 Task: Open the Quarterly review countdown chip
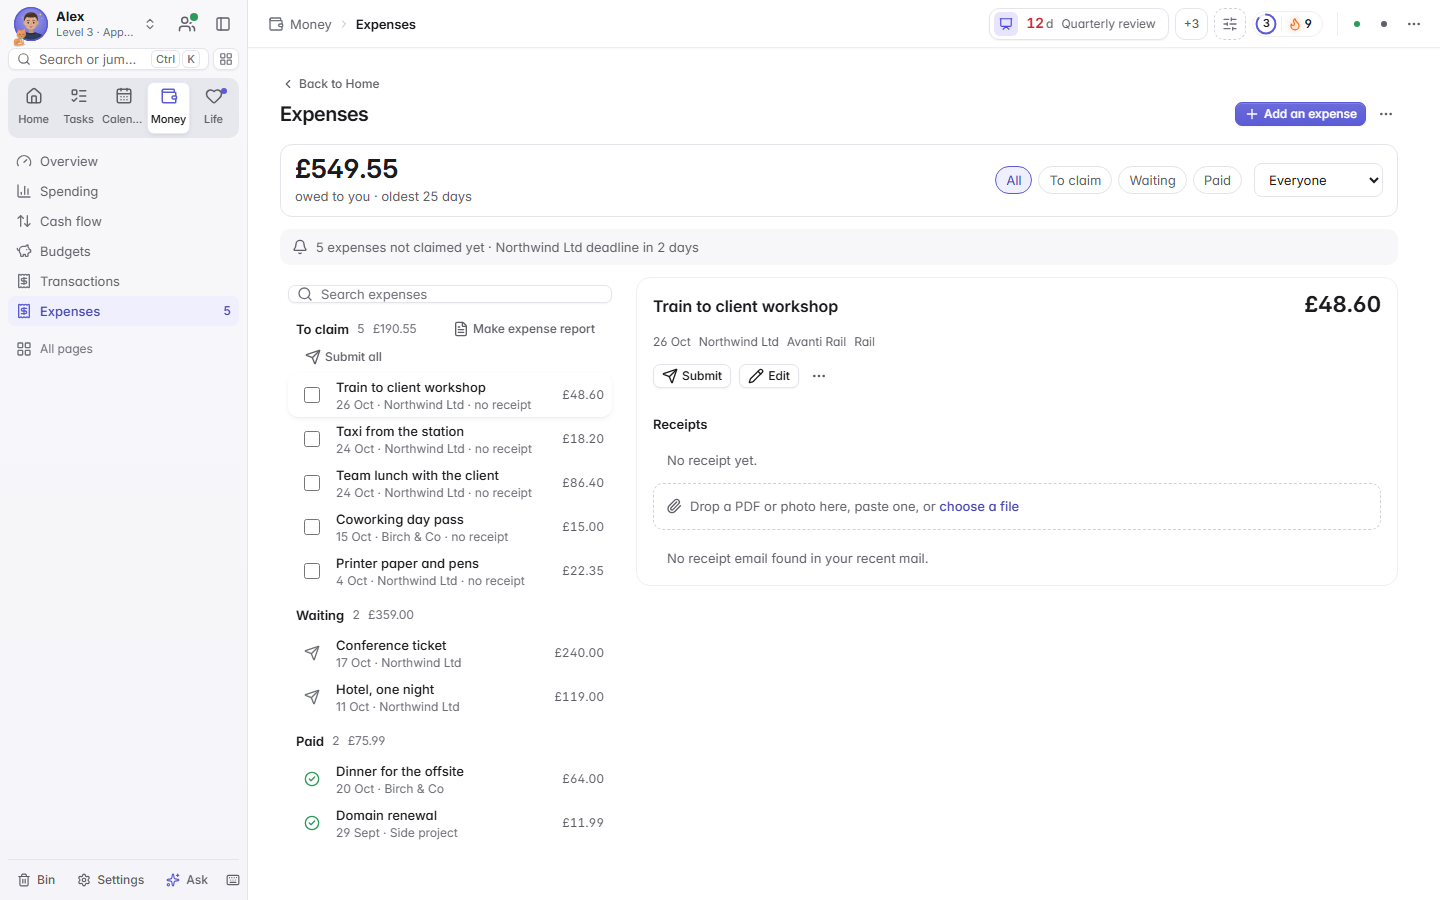1079,24
